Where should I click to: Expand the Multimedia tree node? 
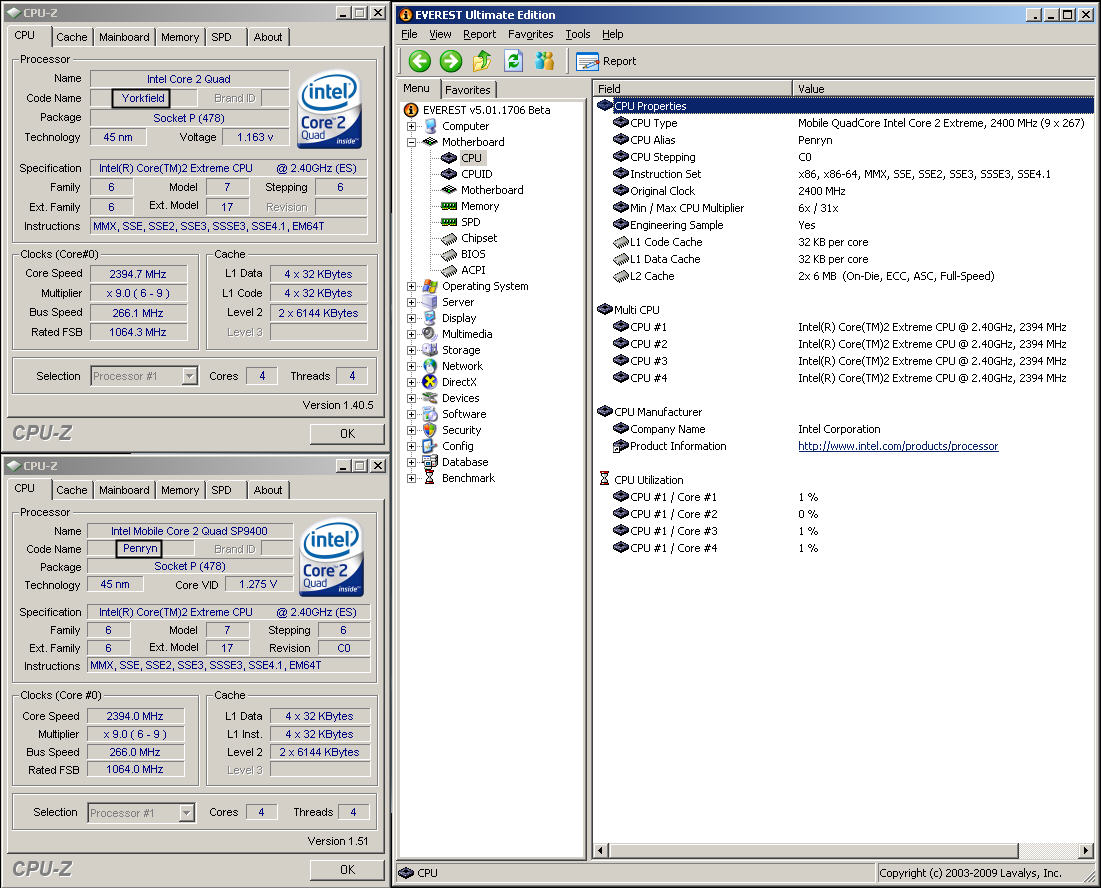(411, 334)
